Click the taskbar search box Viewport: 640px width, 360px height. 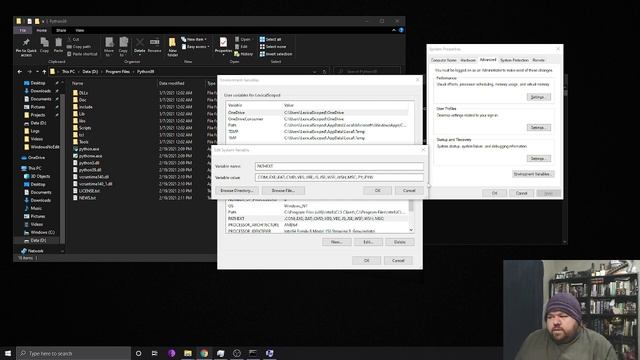tap(73, 353)
